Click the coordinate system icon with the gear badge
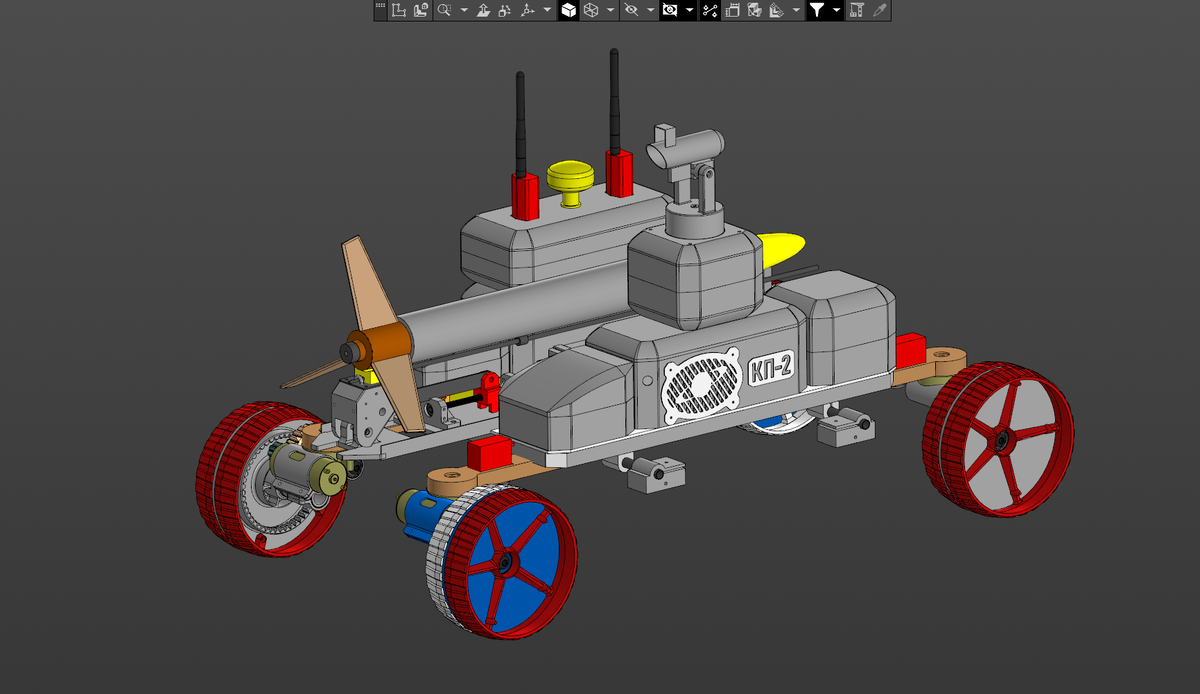 [x=420, y=10]
